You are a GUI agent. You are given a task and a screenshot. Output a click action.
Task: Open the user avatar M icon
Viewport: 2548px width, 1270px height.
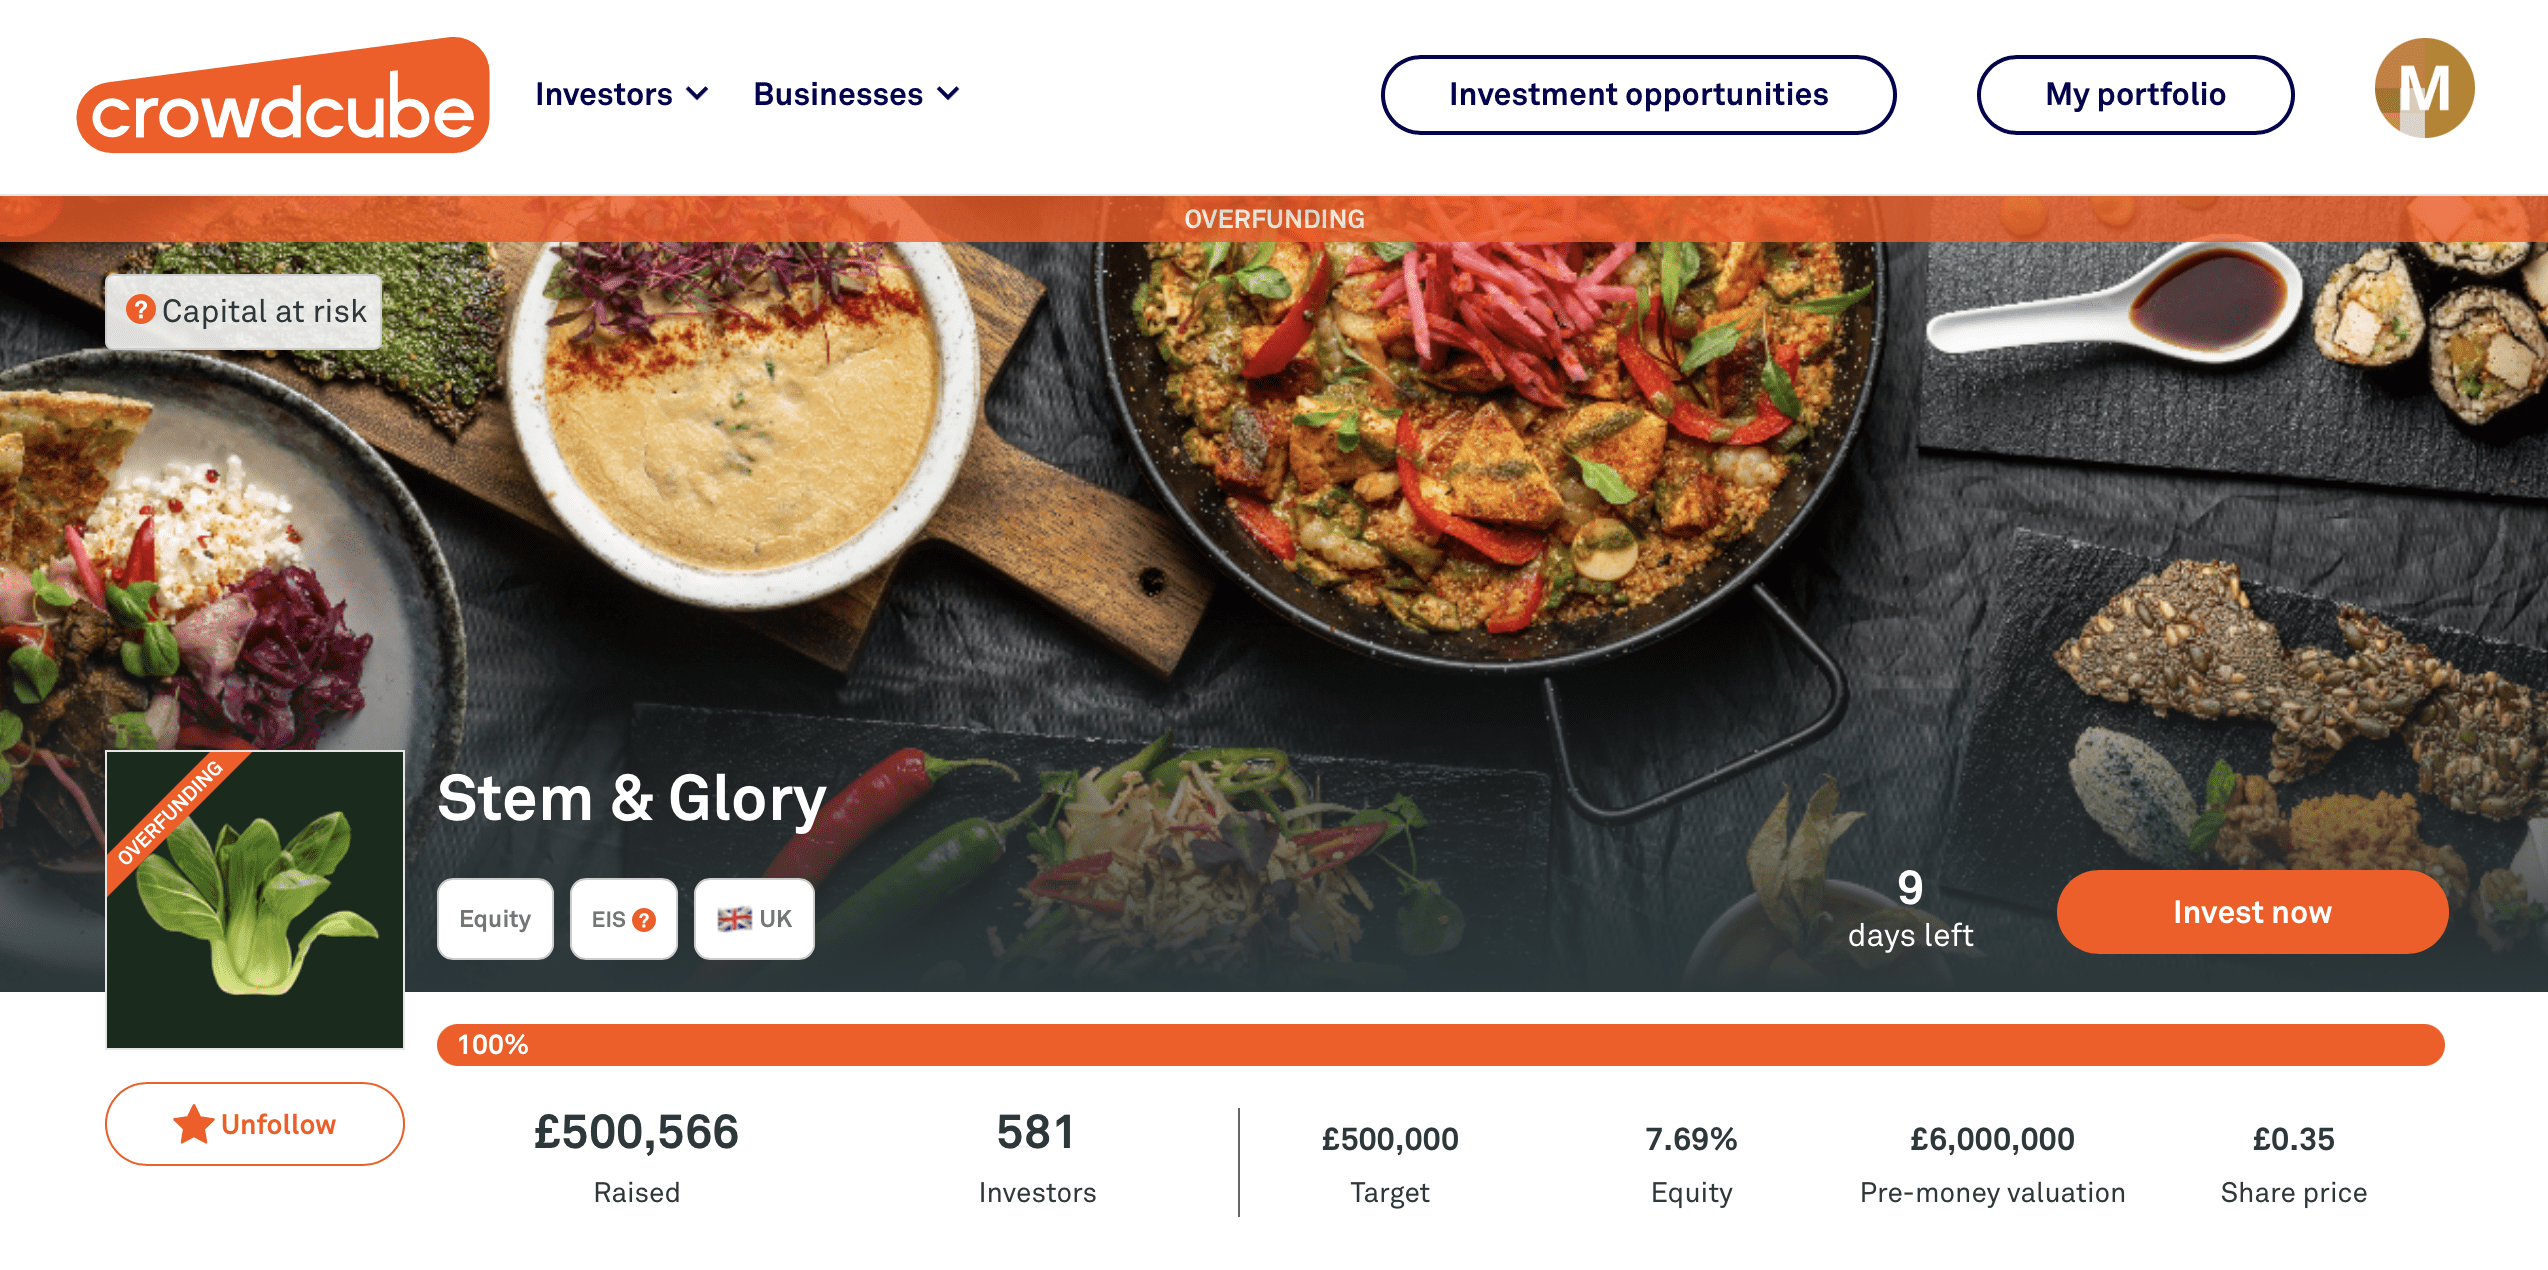tap(2424, 88)
